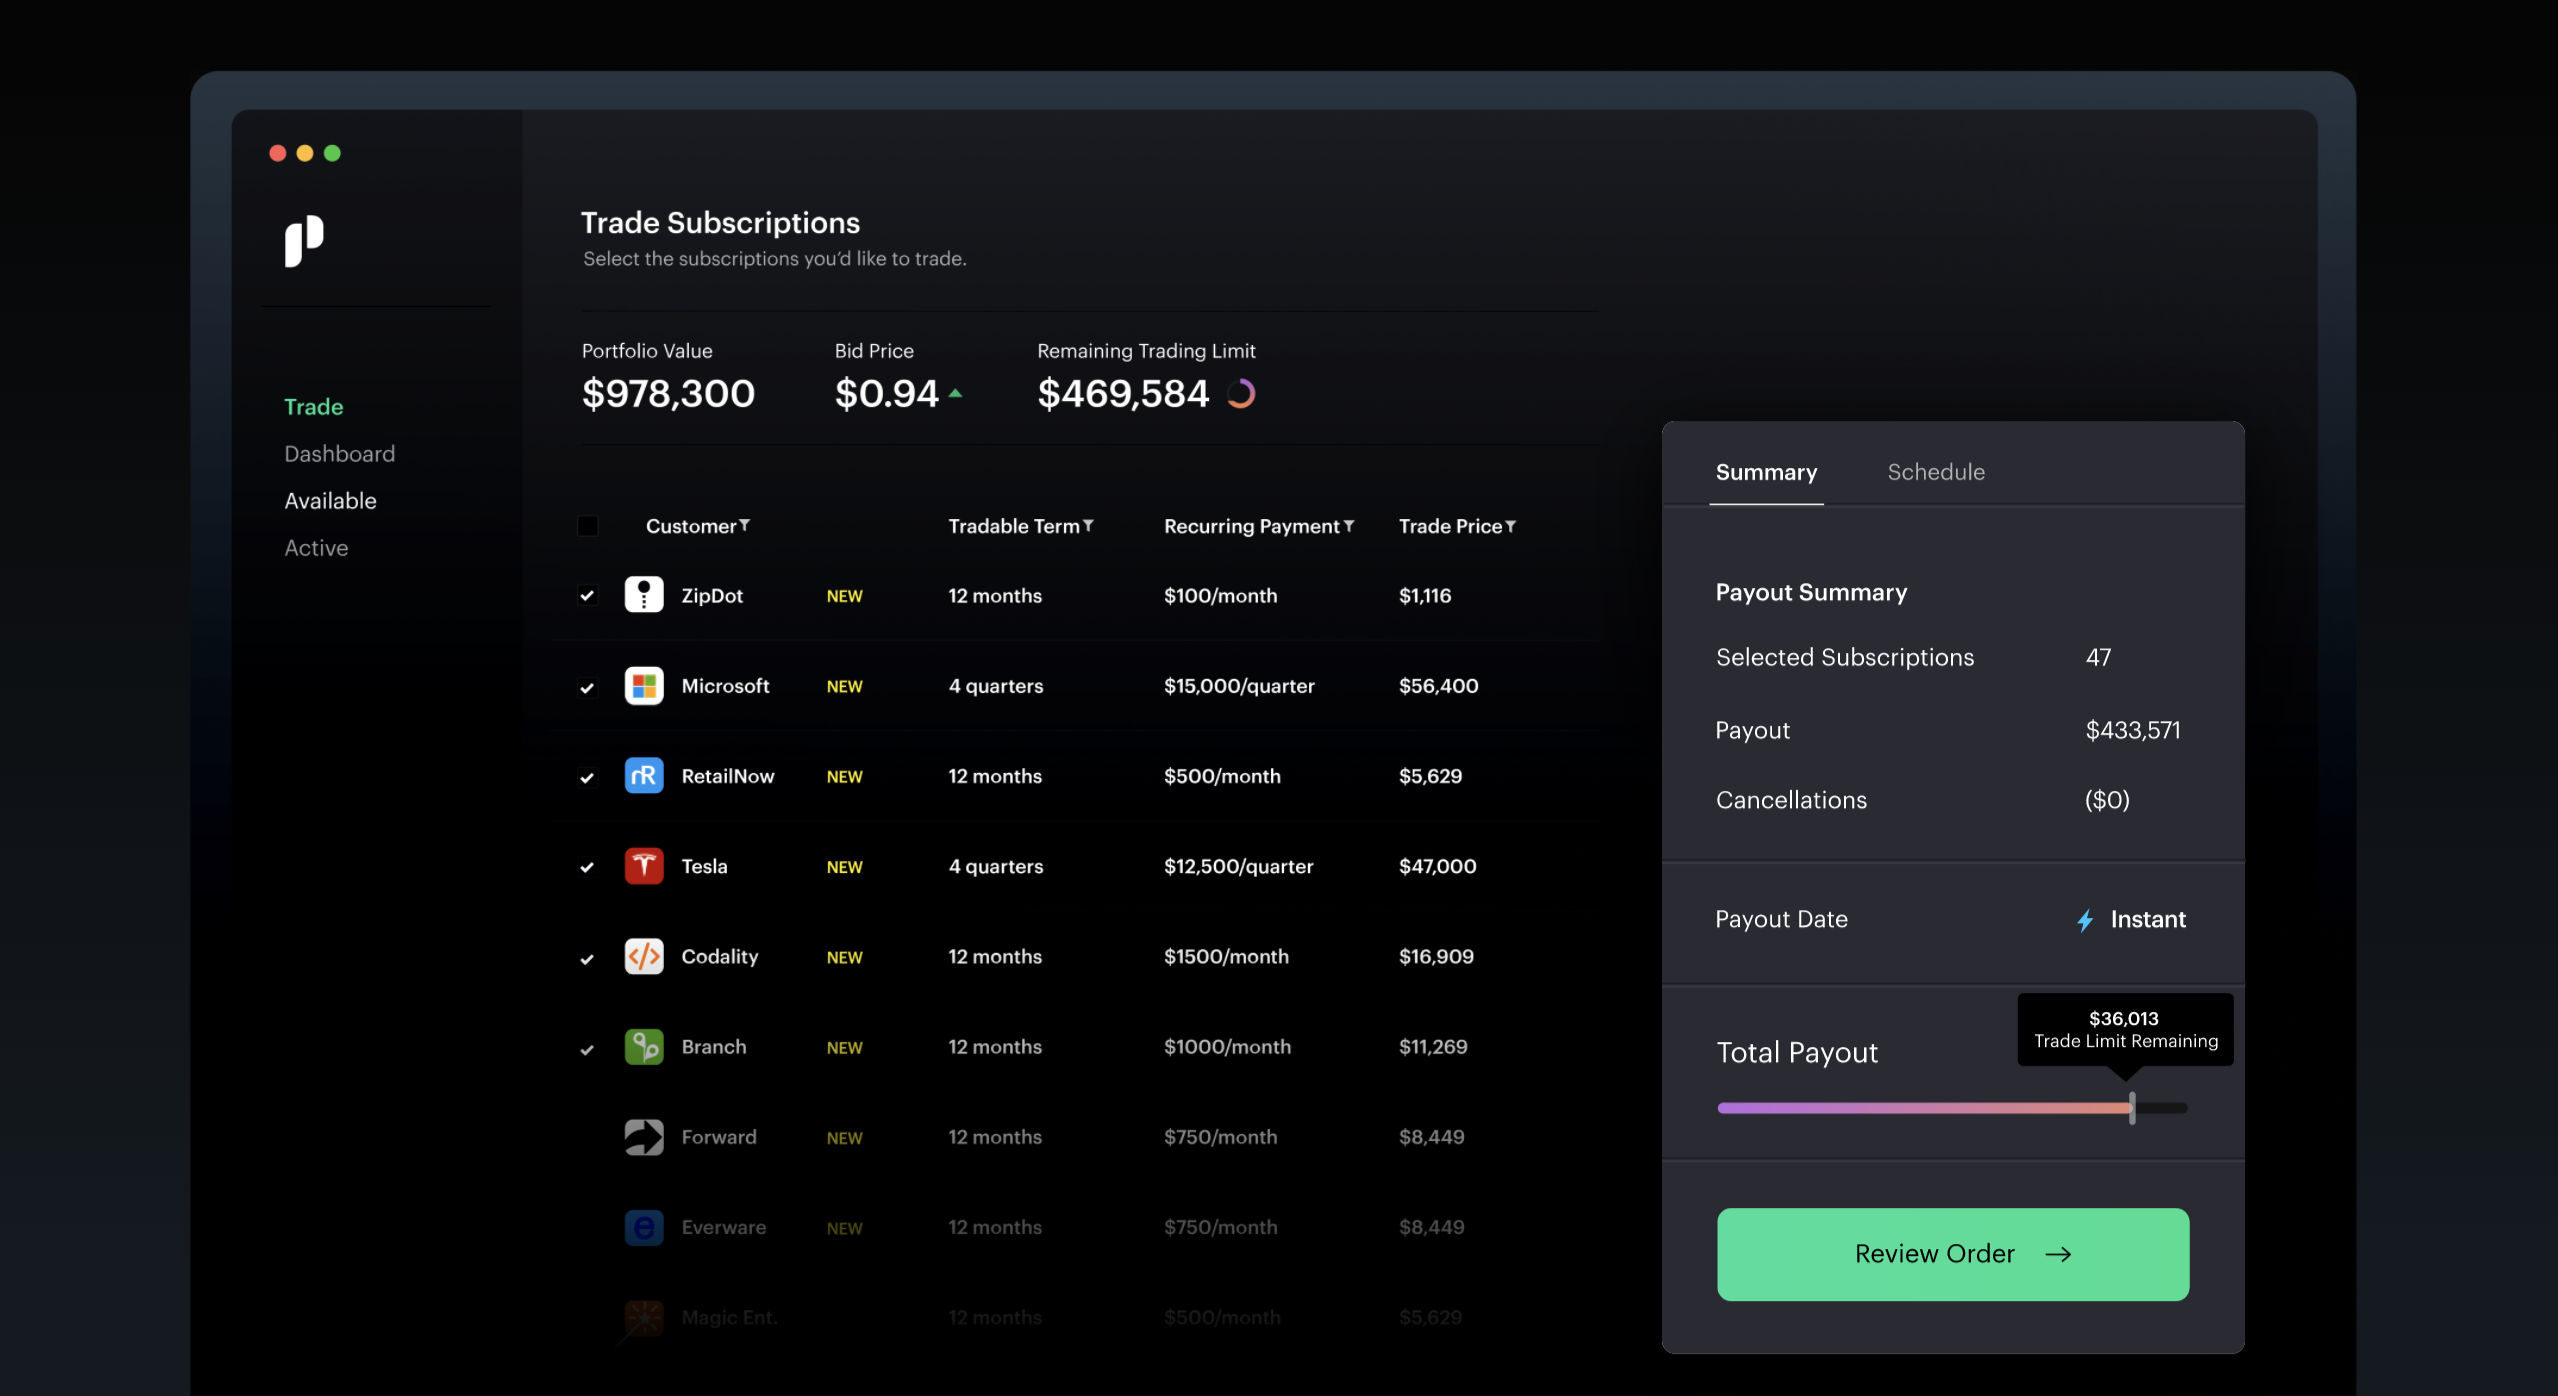
Task: Click the Microsoft company logo
Action: click(x=644, y=686)
